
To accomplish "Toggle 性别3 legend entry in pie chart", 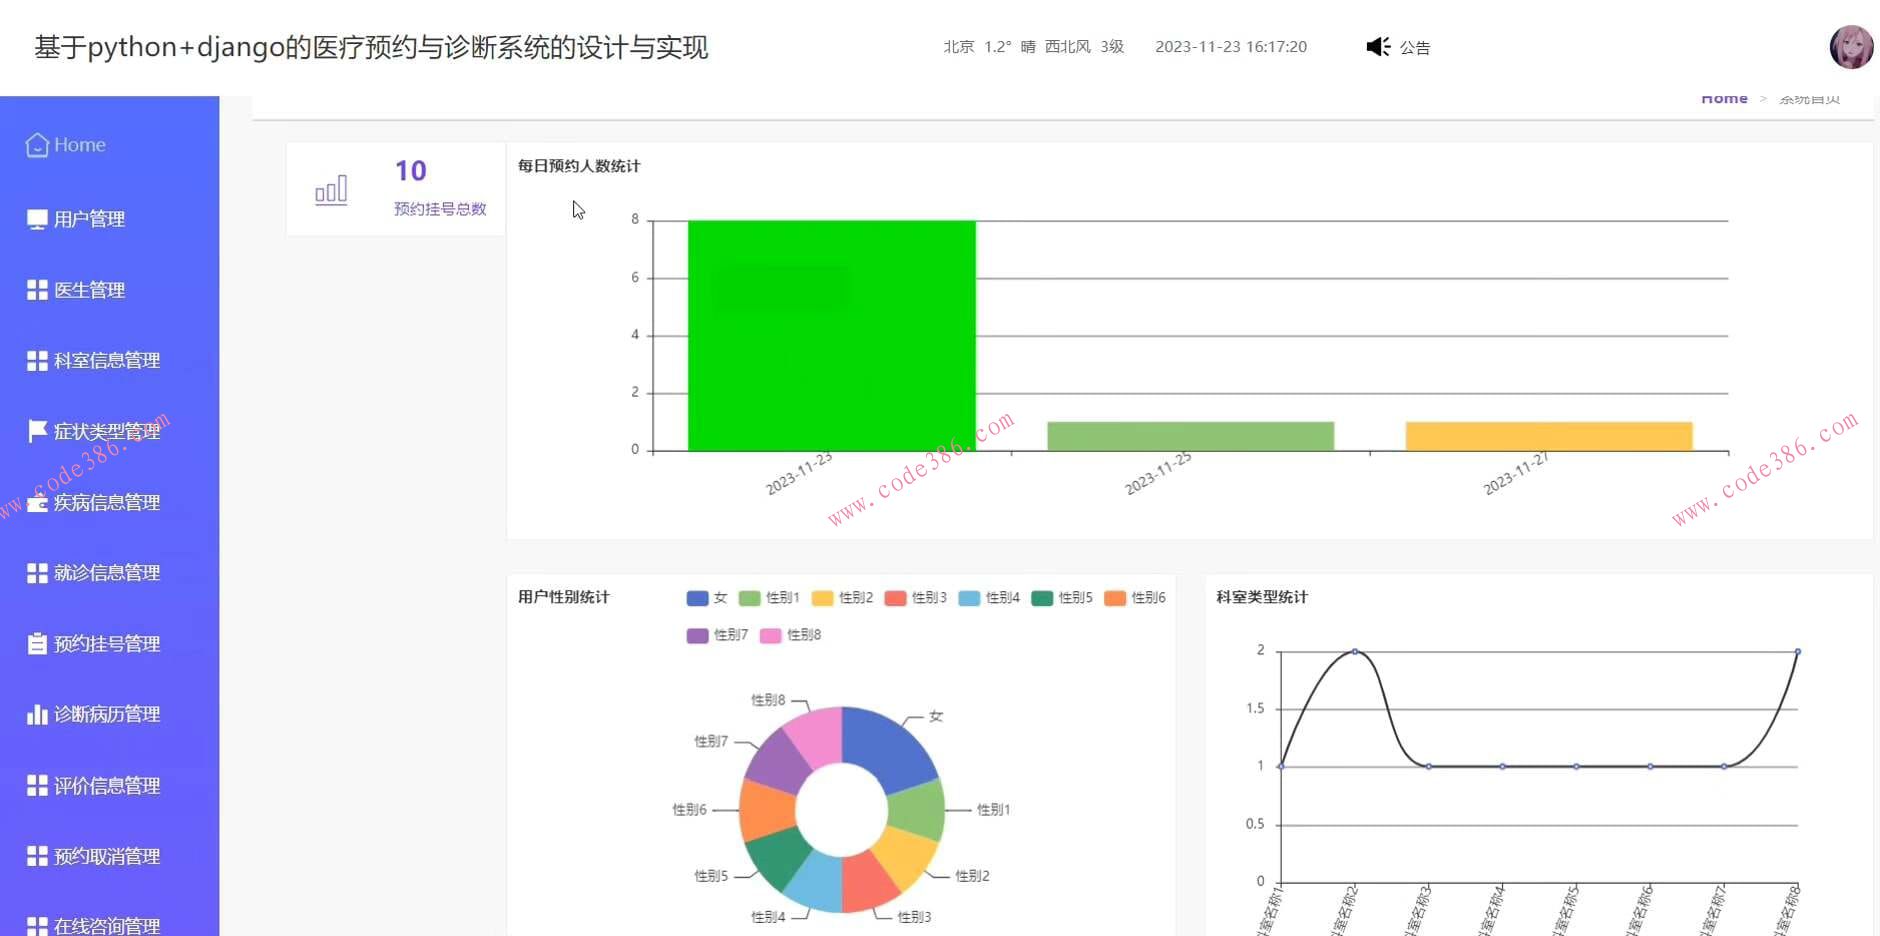I will (916, 598).
